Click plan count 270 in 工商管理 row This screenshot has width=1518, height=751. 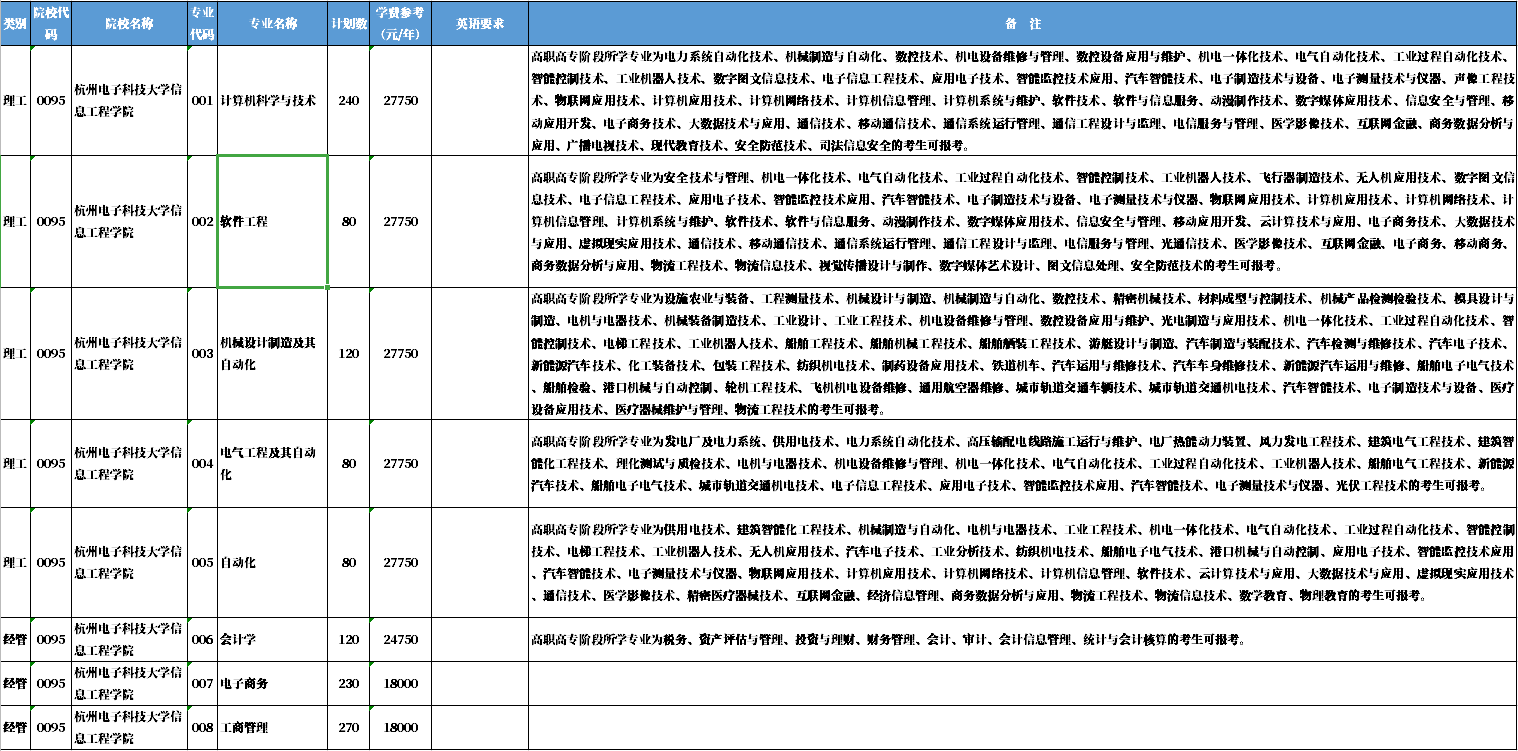tap(349, 728)
